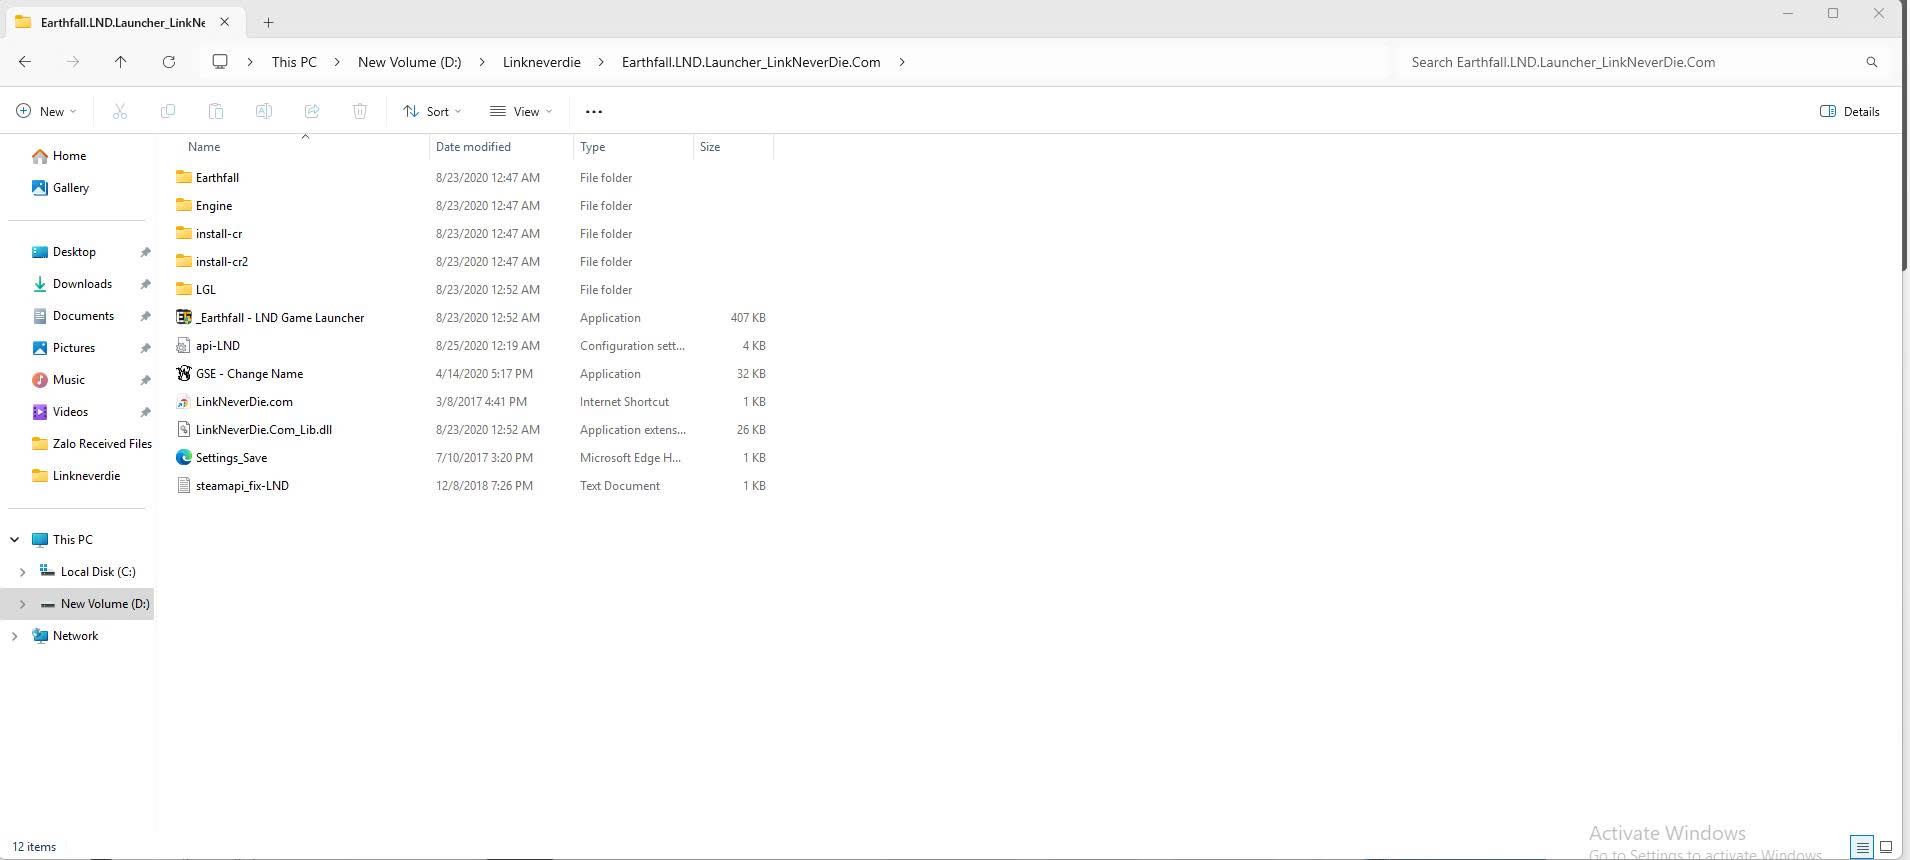Screen dimensions: 1910x860
Task: Open the Sort dropdown menu
Action: (x=432, y=112)
